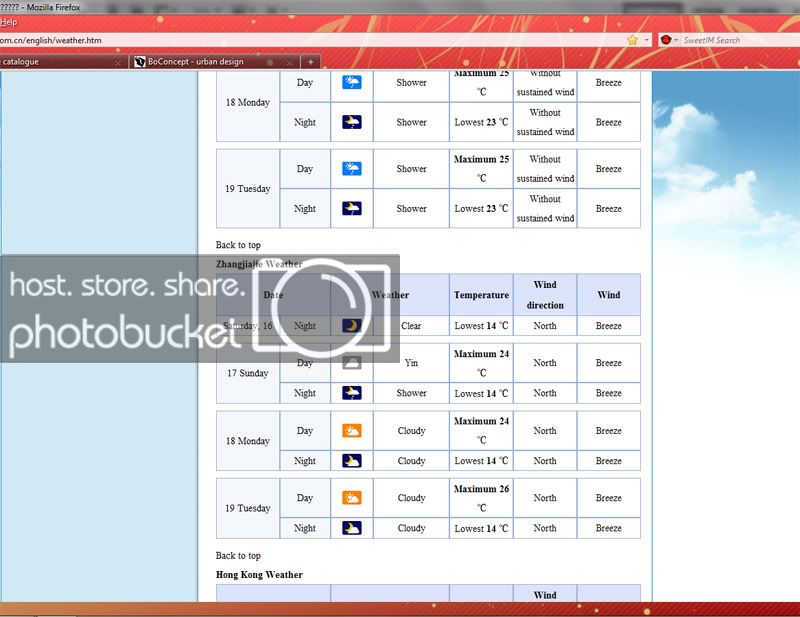Screen dimensions: 800x617
Task: Click Back to top above Zhangjiajie Weather
Action: coord(238,245)
